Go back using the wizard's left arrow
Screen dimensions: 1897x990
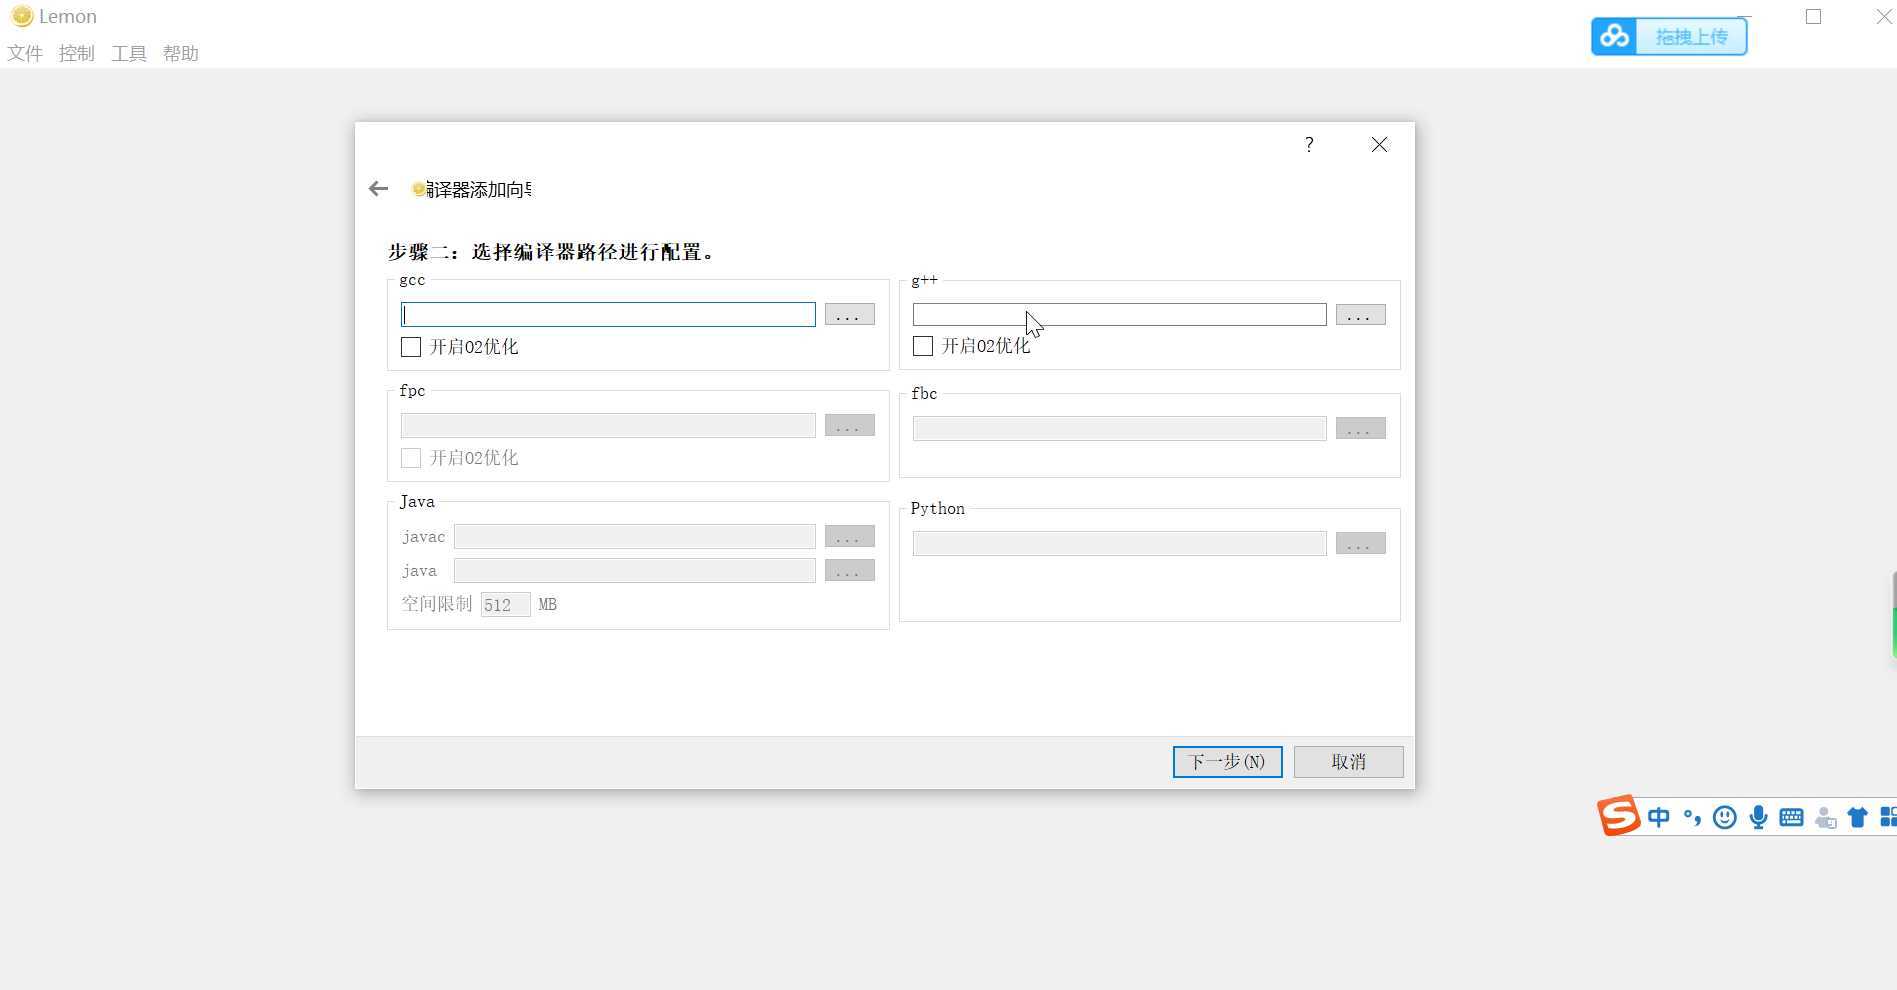[378, 189]
